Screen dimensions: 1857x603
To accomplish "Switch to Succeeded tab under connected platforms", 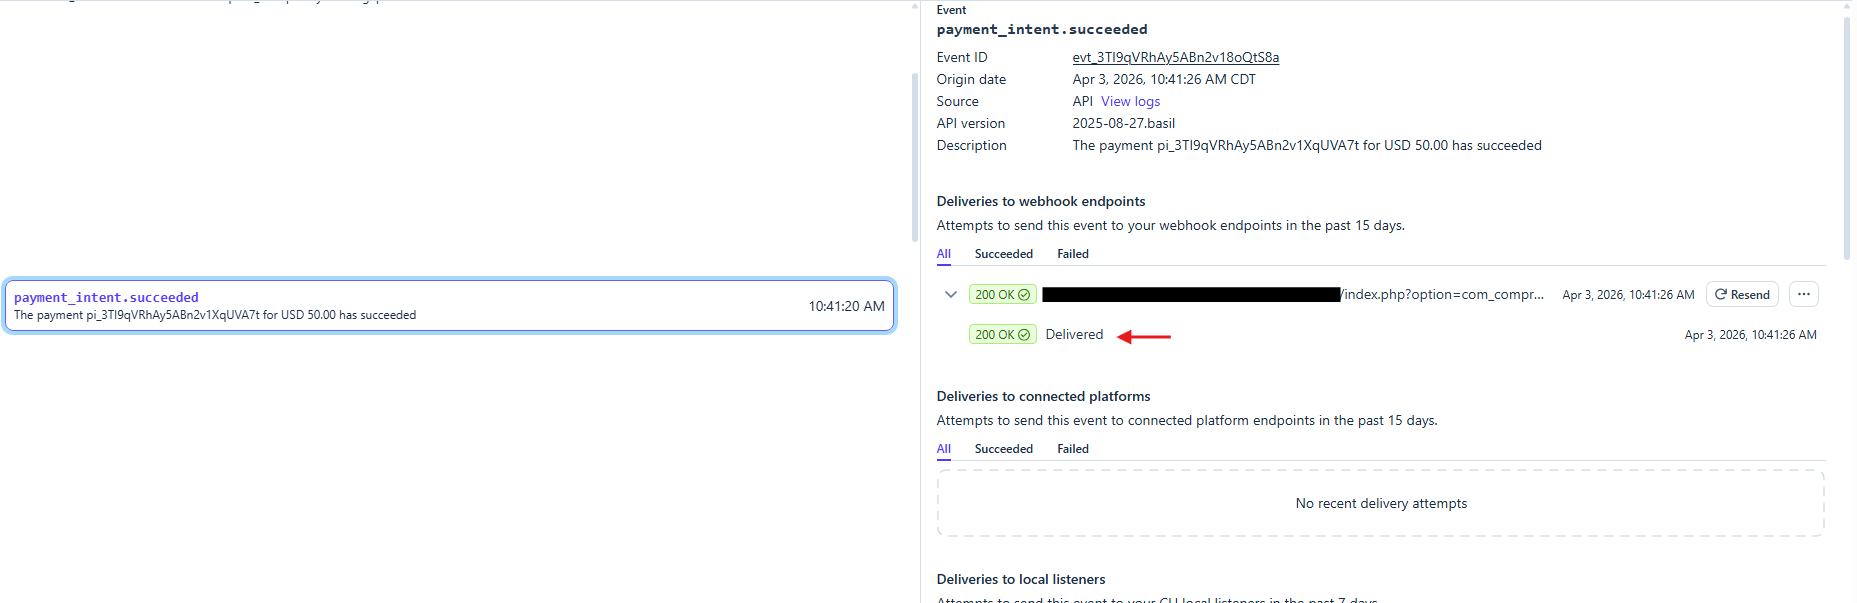I will [1003, 449].
